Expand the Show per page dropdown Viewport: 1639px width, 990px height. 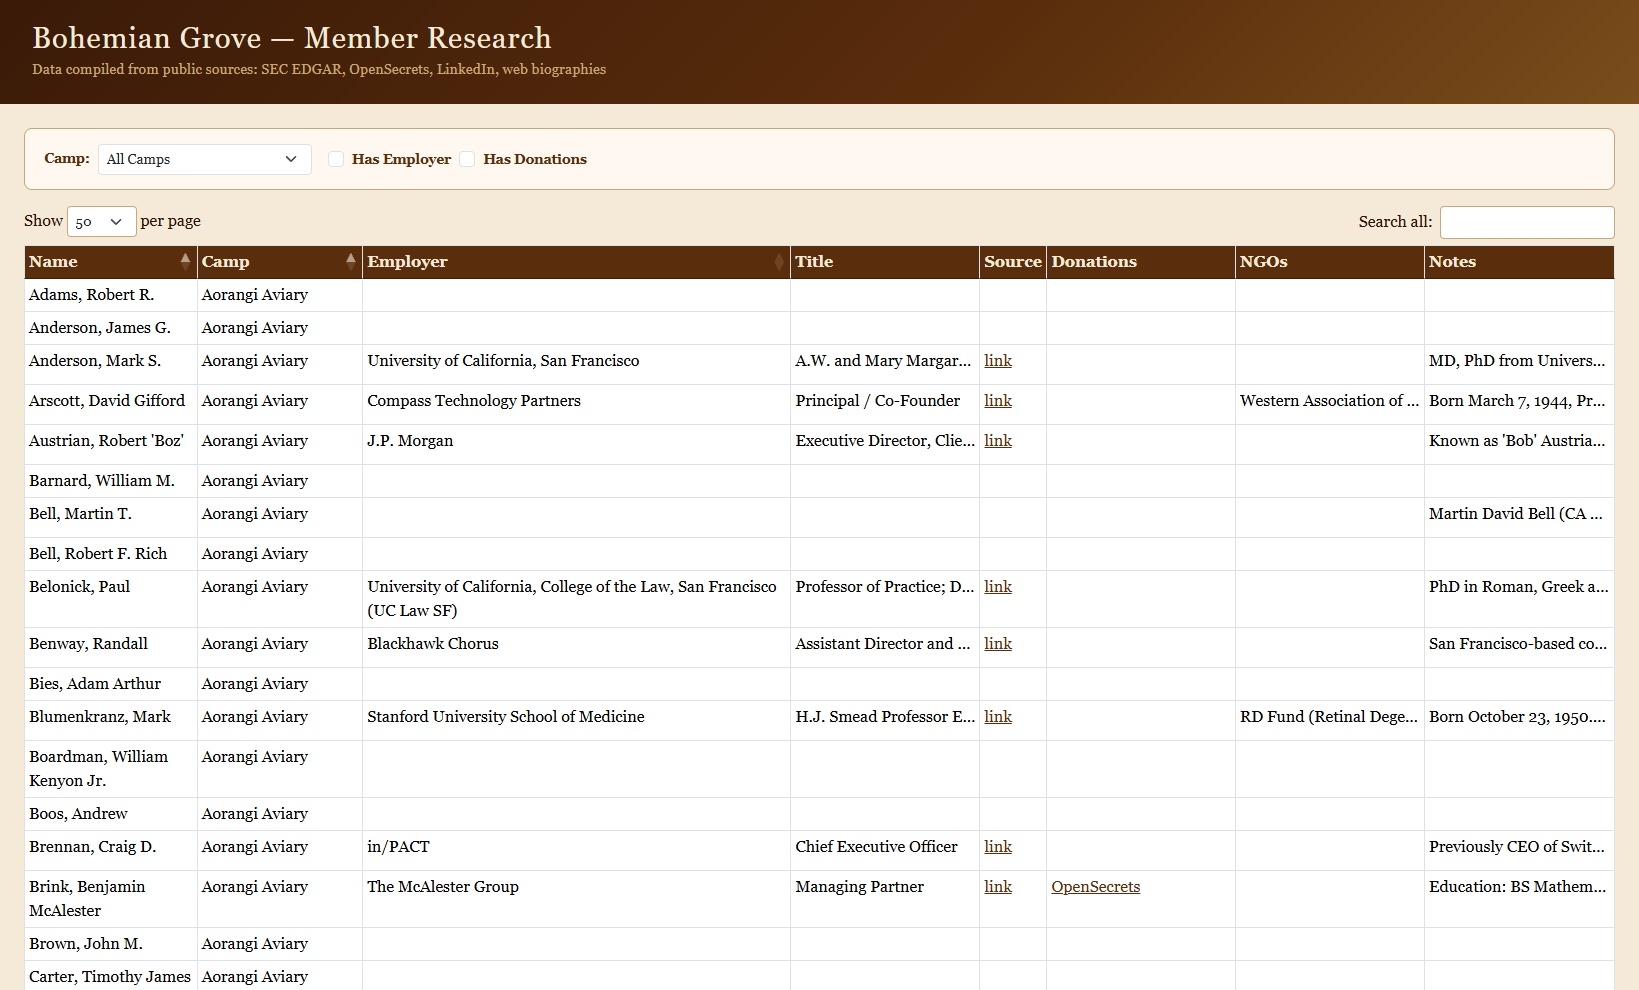(x=101, y=222)
